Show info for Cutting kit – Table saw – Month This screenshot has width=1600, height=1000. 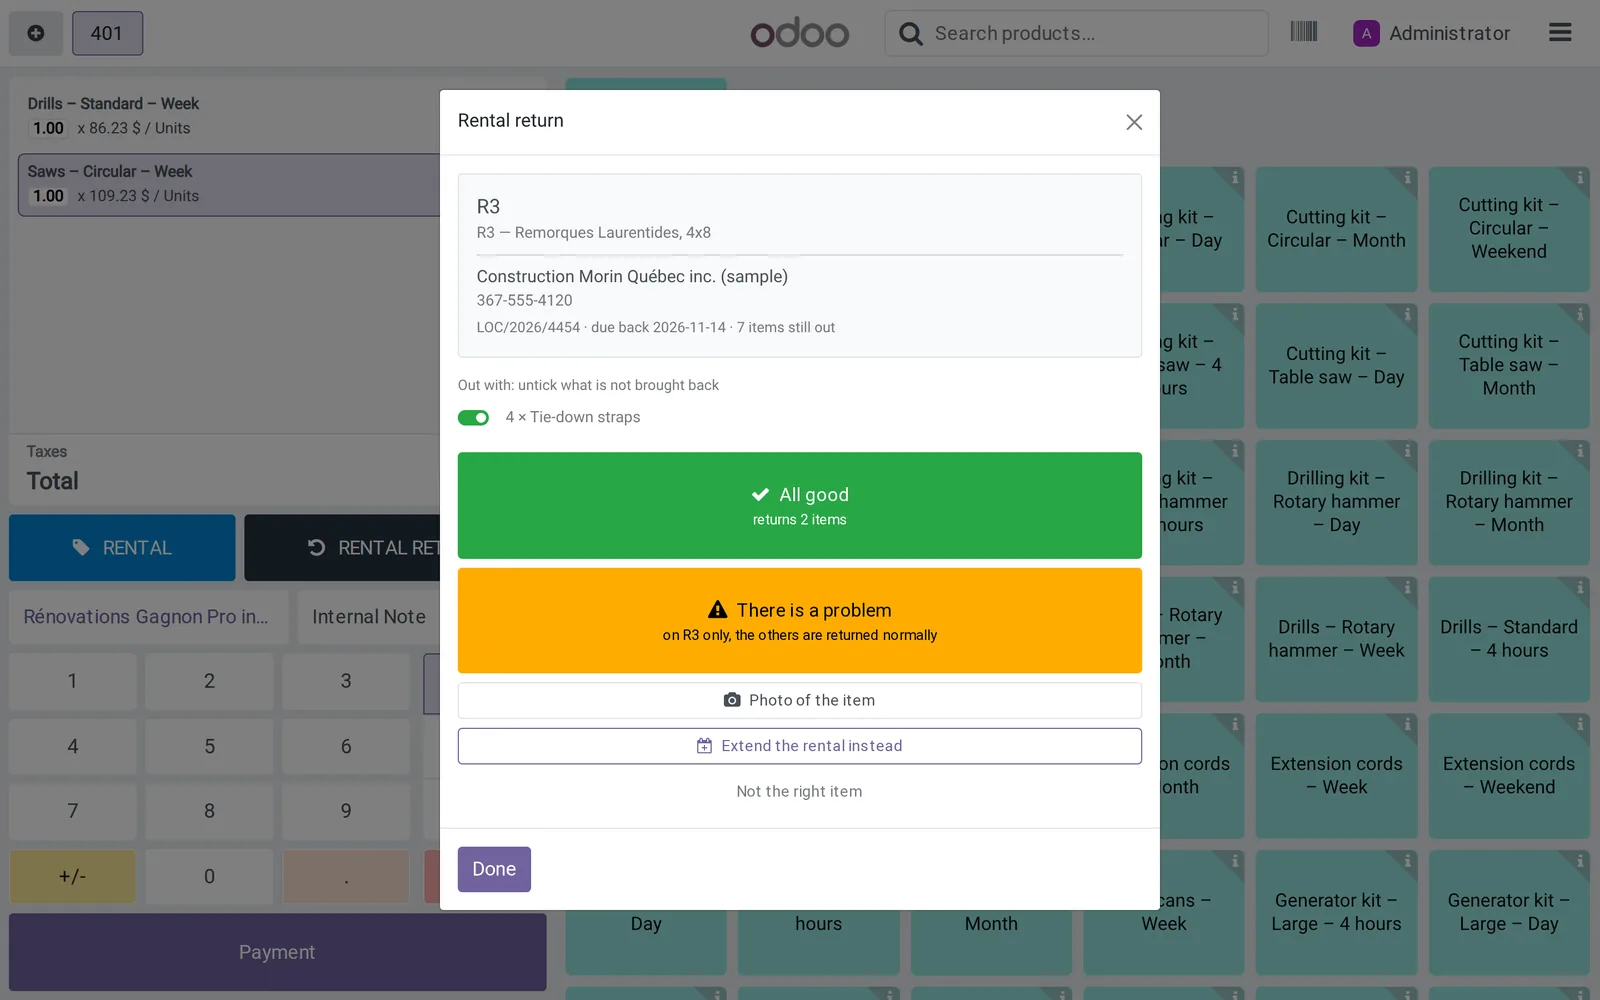pos(1580,315)
